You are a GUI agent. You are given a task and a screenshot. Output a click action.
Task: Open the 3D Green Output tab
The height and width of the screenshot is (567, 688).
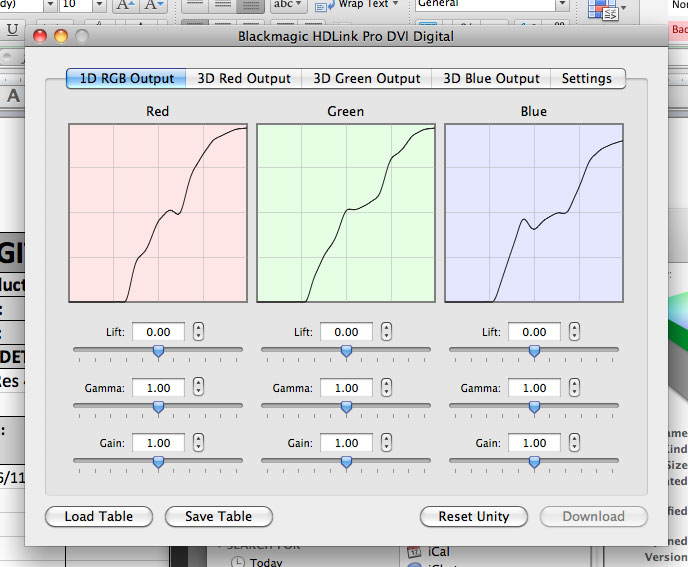click(366, 79)
